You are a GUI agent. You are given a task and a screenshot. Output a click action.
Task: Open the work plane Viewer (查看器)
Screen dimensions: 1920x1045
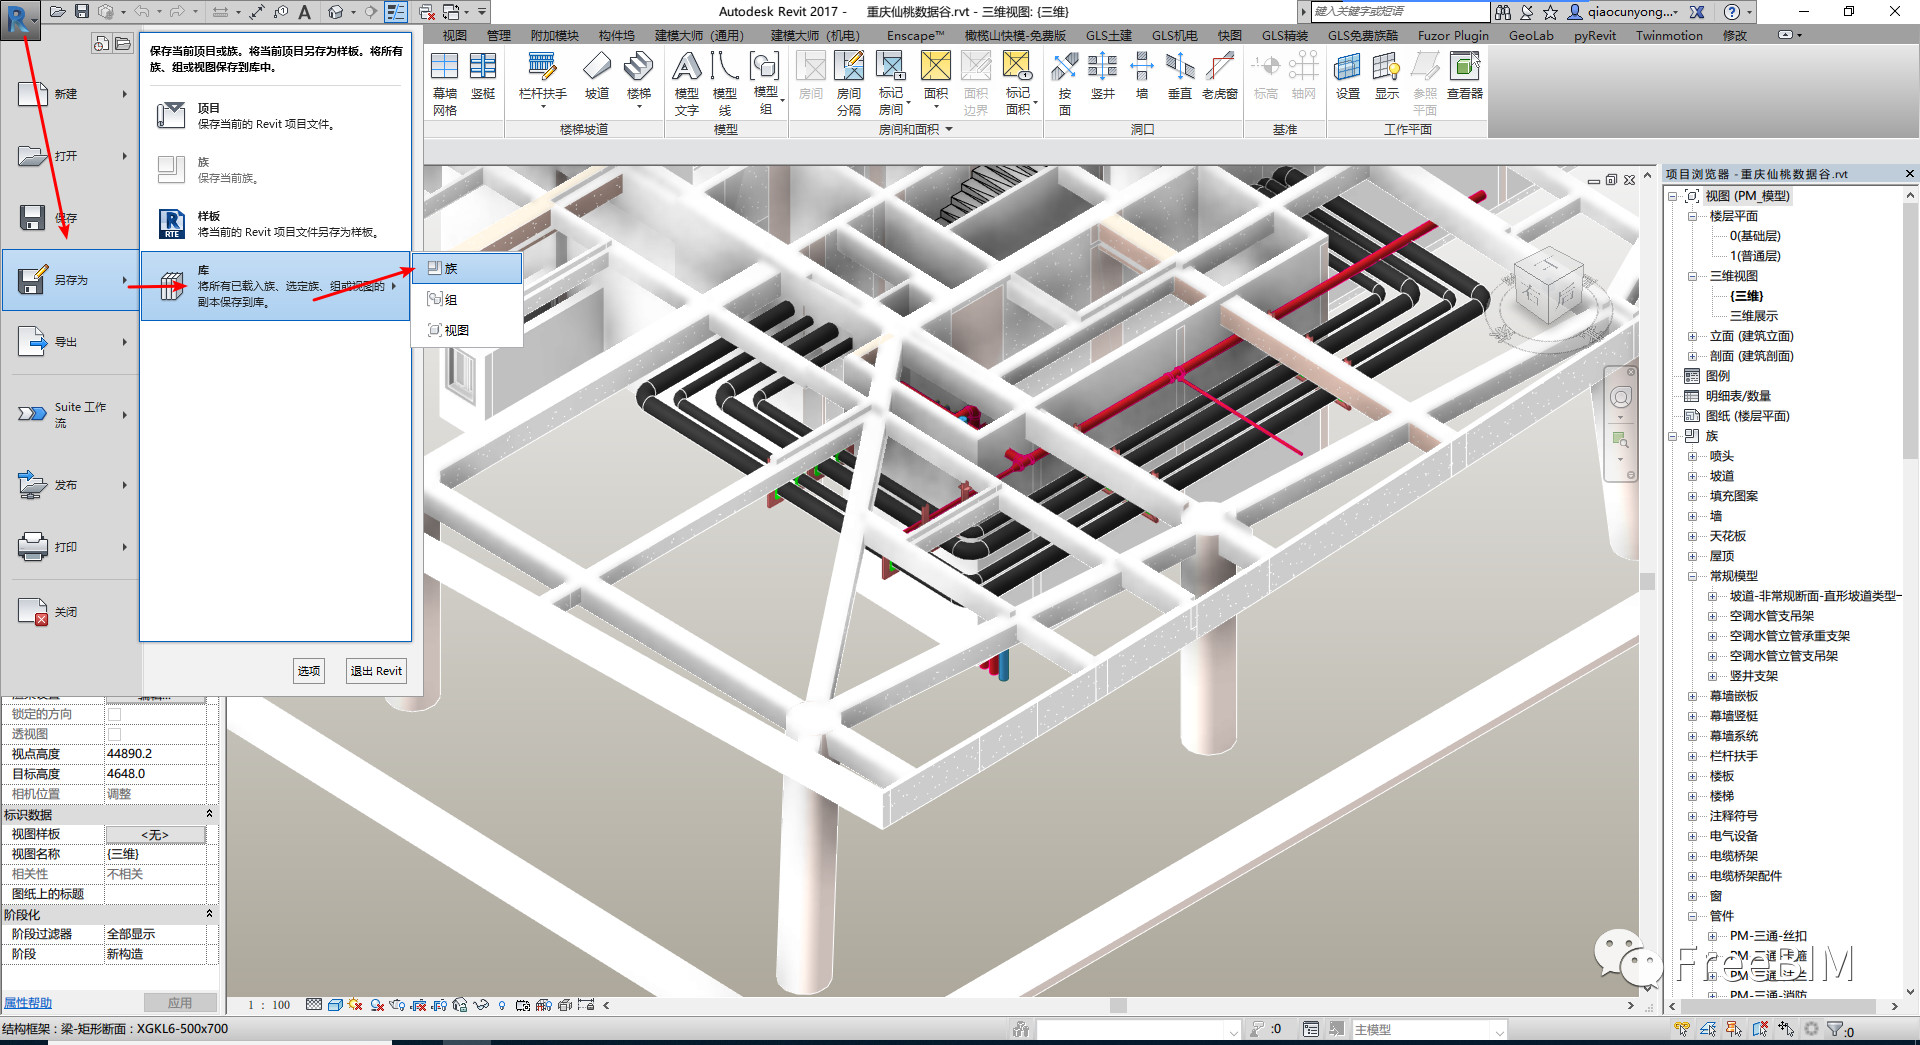click(1465, 77)
